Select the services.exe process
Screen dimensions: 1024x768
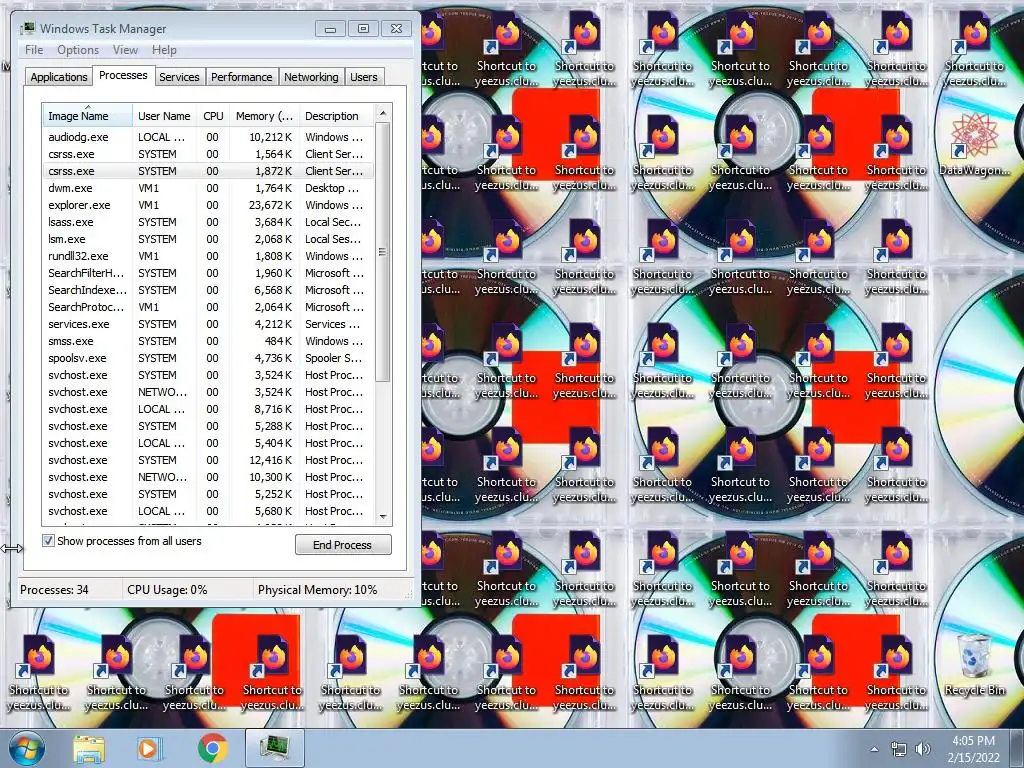point(208,324)
